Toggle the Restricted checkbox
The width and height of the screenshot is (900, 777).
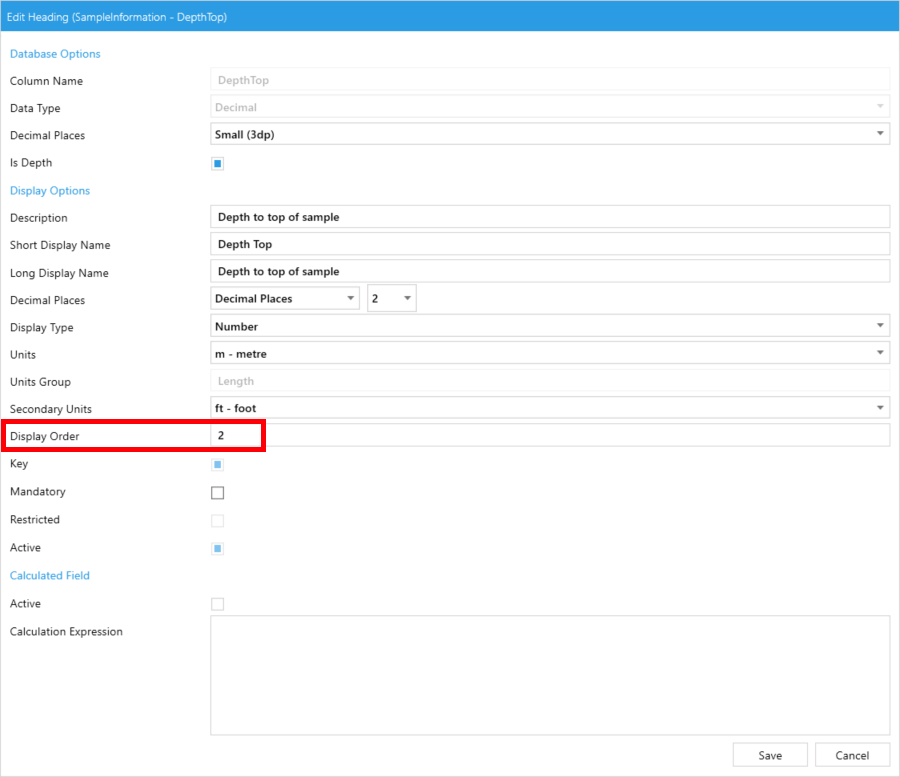coord(218,521)
